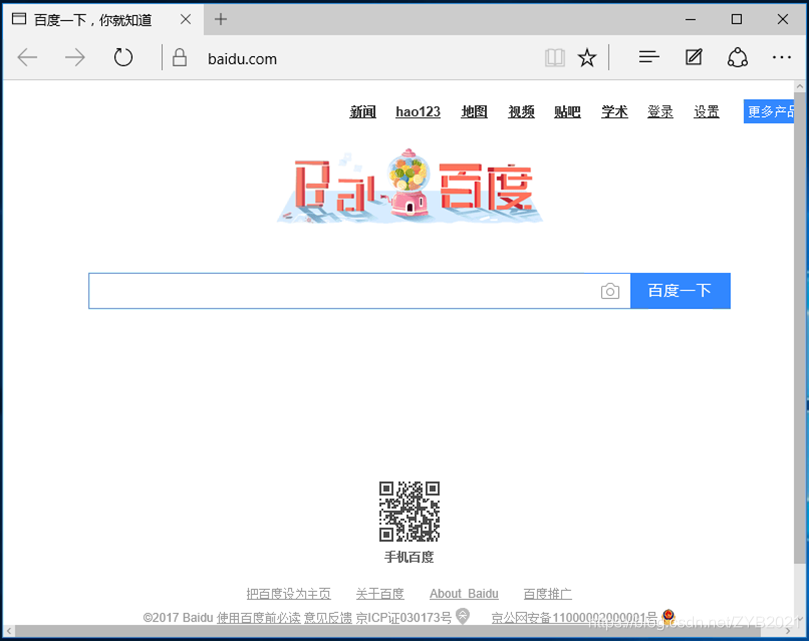Click the padlock security icon
Viewport: 809px width, 641px height.
pos(180,57)
